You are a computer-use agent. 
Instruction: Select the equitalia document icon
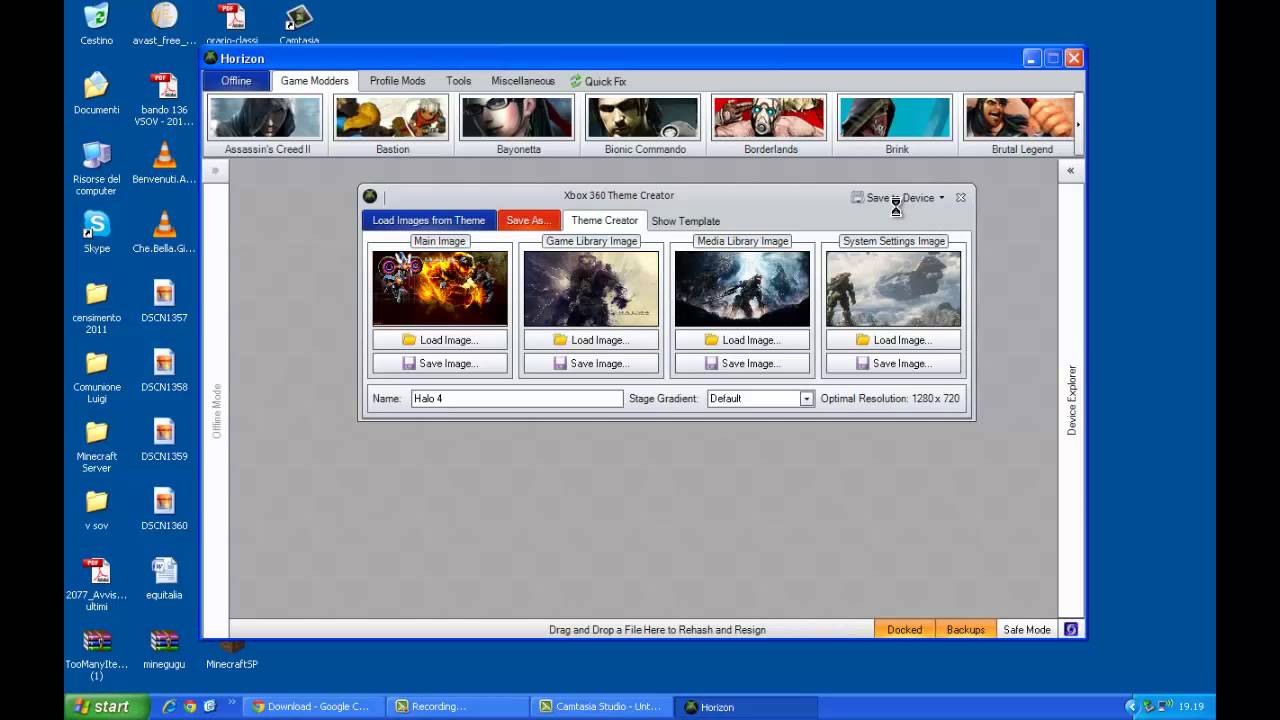[x=164, y=578]
